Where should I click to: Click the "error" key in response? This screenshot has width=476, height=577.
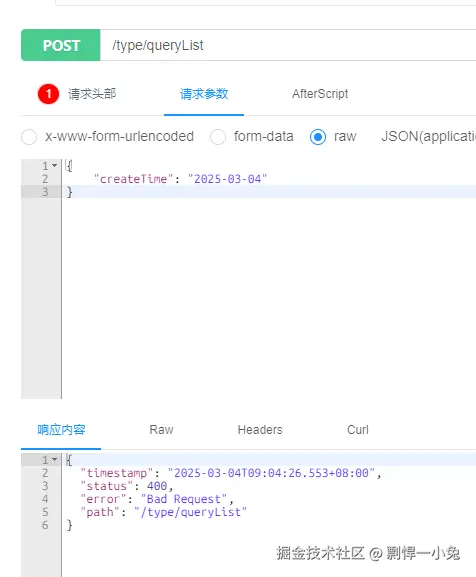103,499
